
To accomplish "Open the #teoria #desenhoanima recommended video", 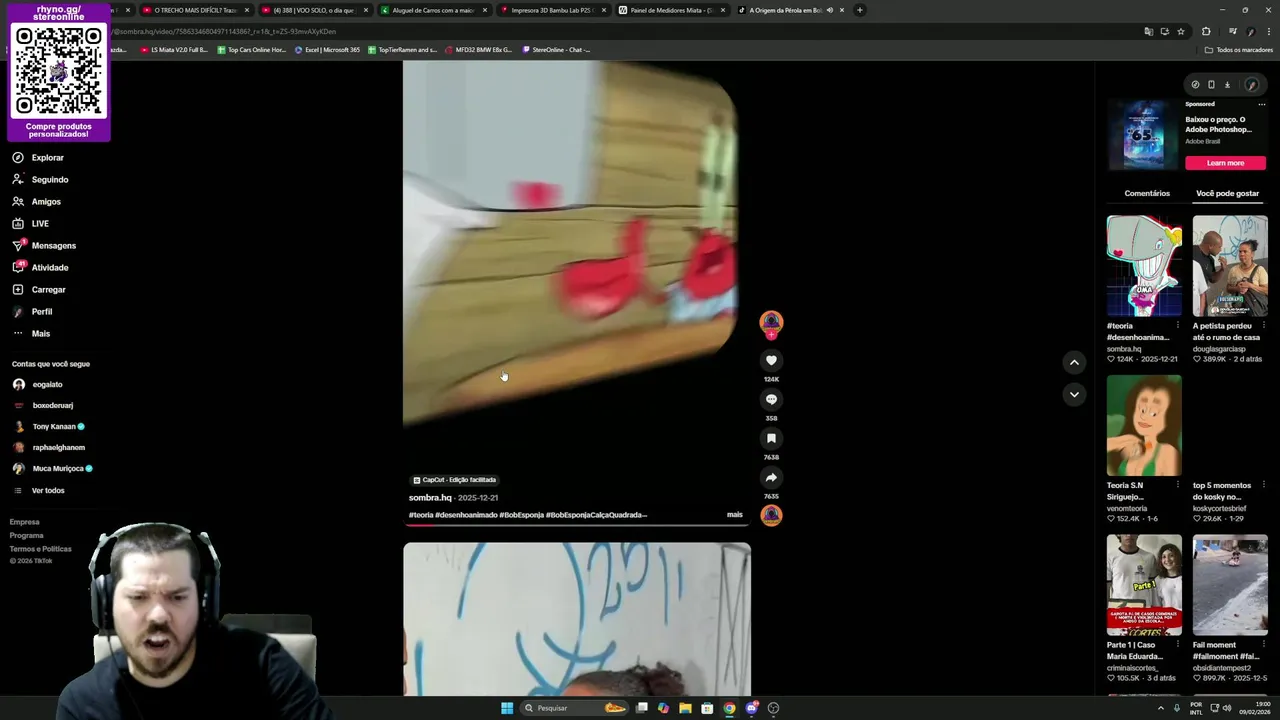I will [1144, 266].
